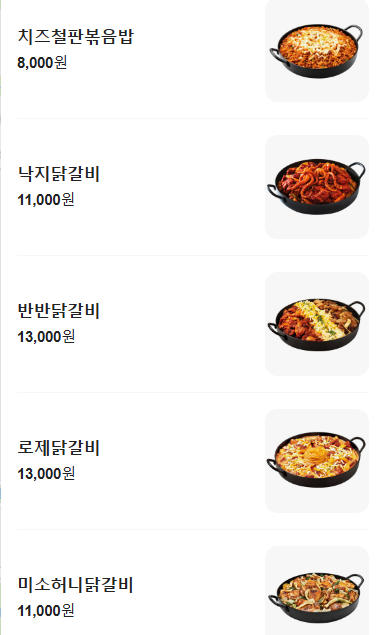Select the entire 반반닭갈비 list row
Viewport: 377px width, 635px height.
(x=193, y=324)
